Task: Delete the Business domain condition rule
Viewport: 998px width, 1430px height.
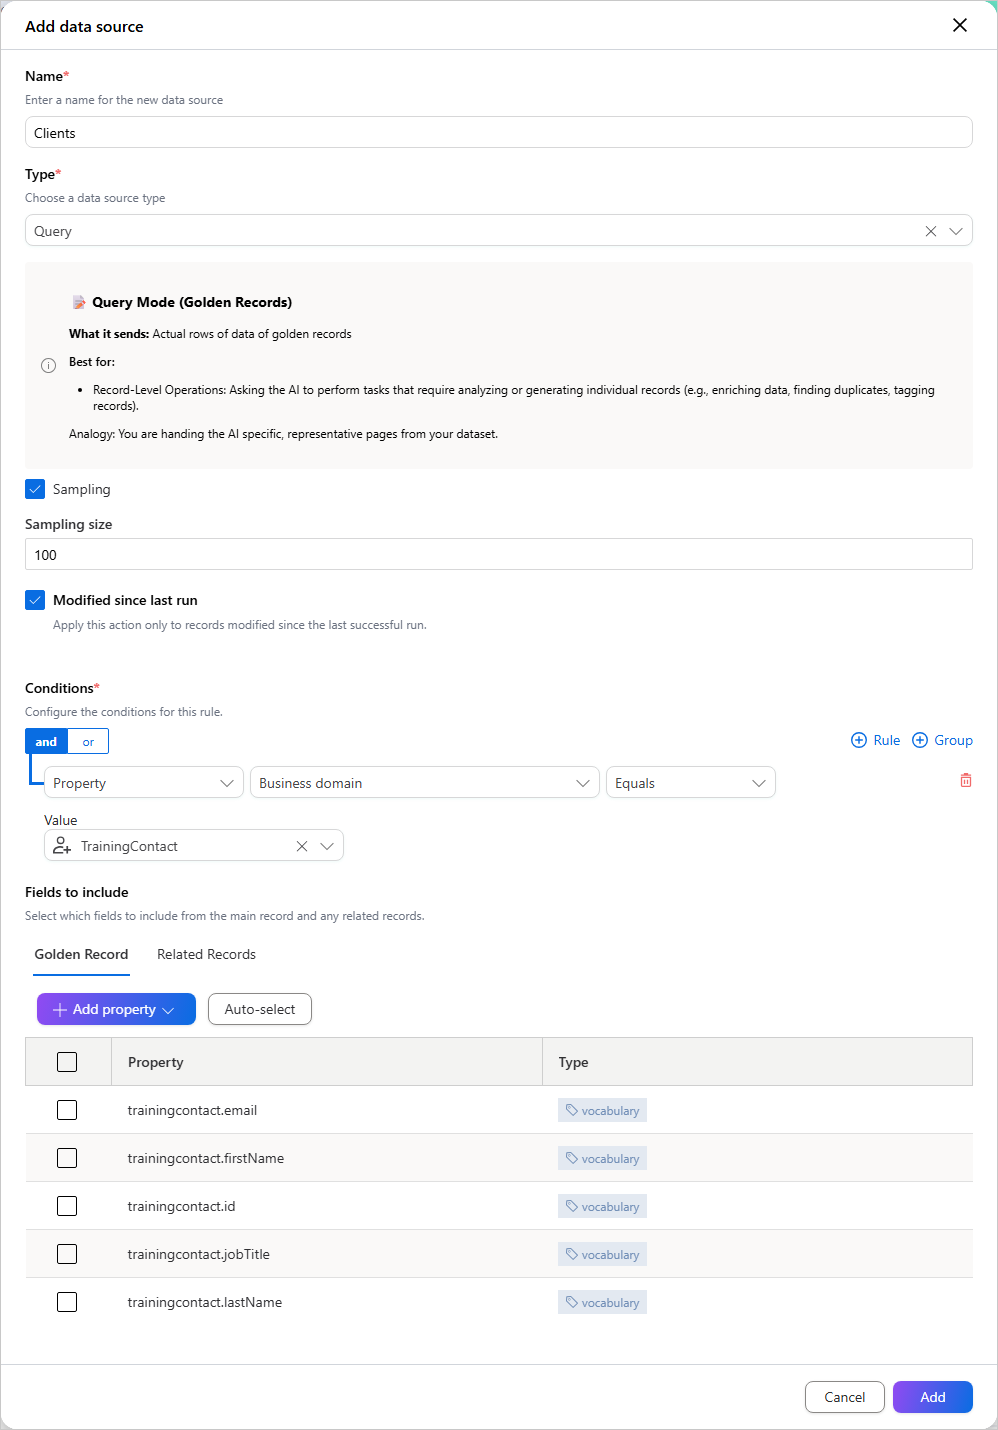Action: pyautogui.click(x=966, y=780)
